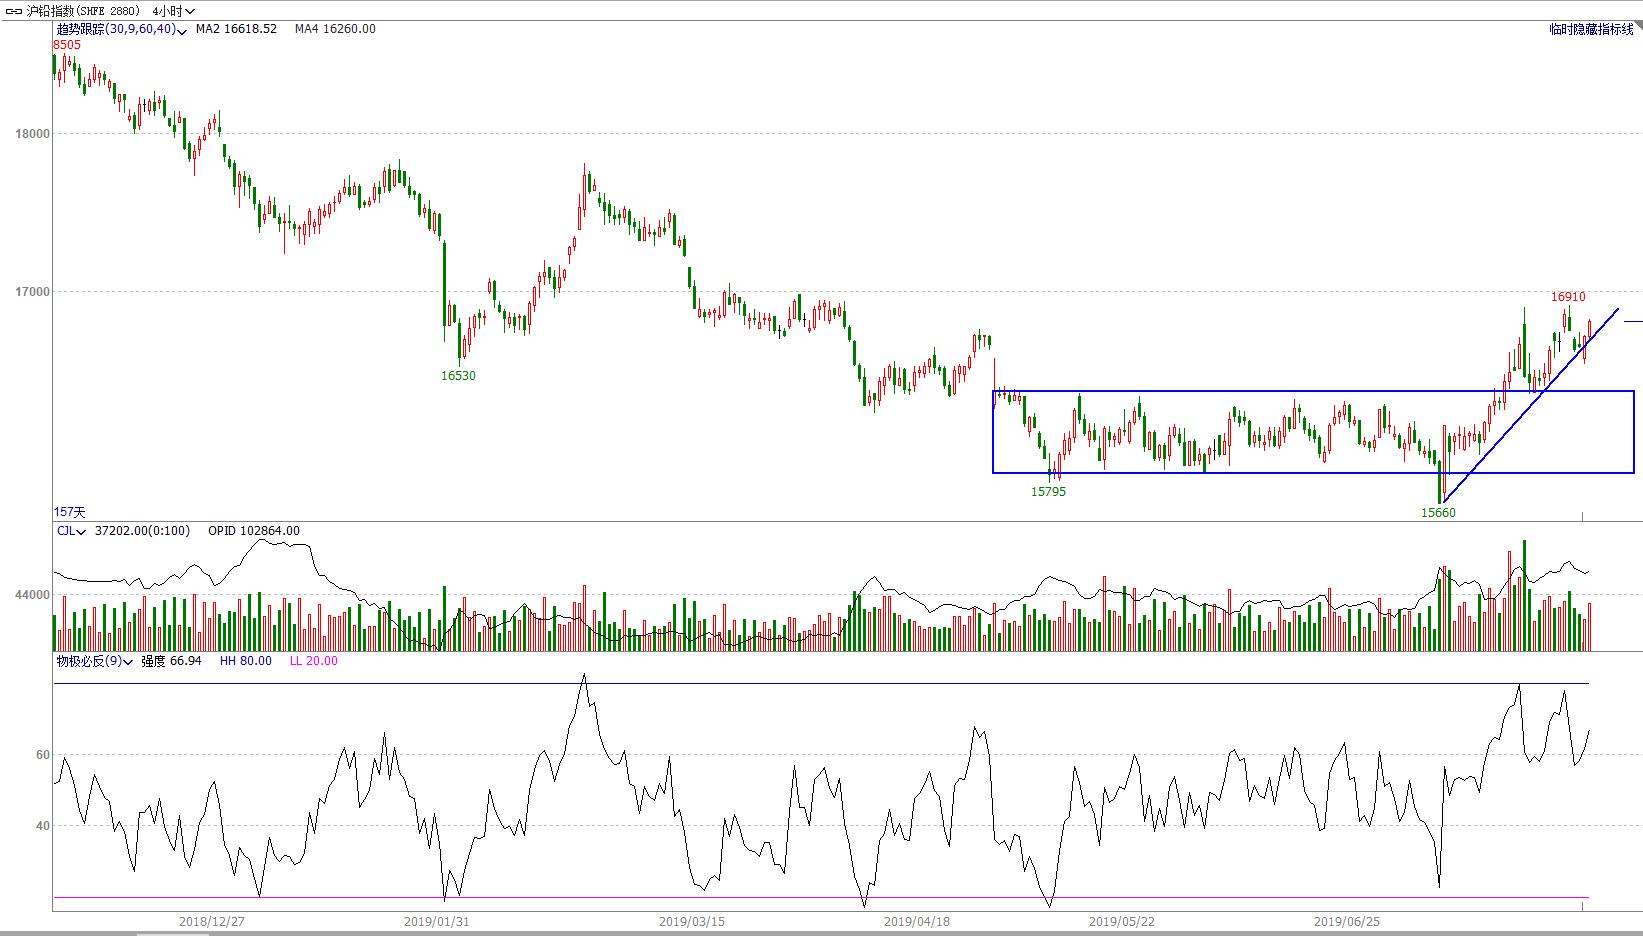This screenshot has height=936, width=1643.
Task: Click the 18000 price axis label
Action: point(31,134)
